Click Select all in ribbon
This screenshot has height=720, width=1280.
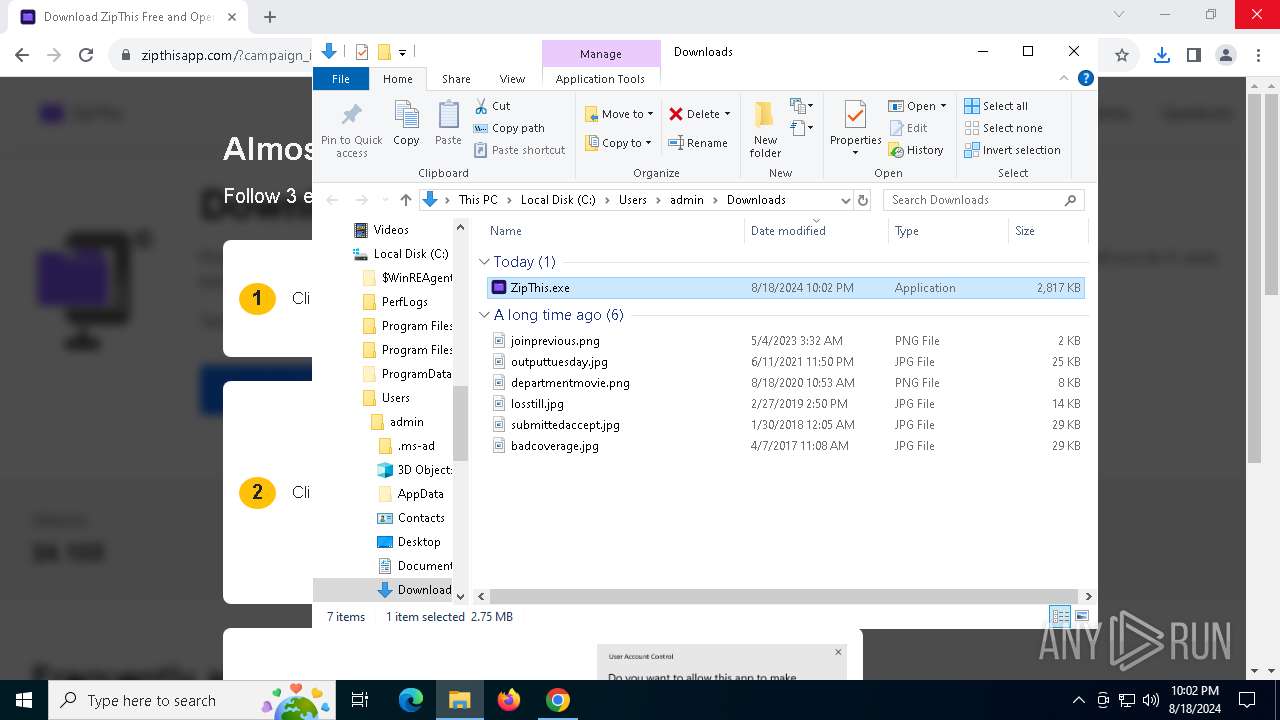996,106
